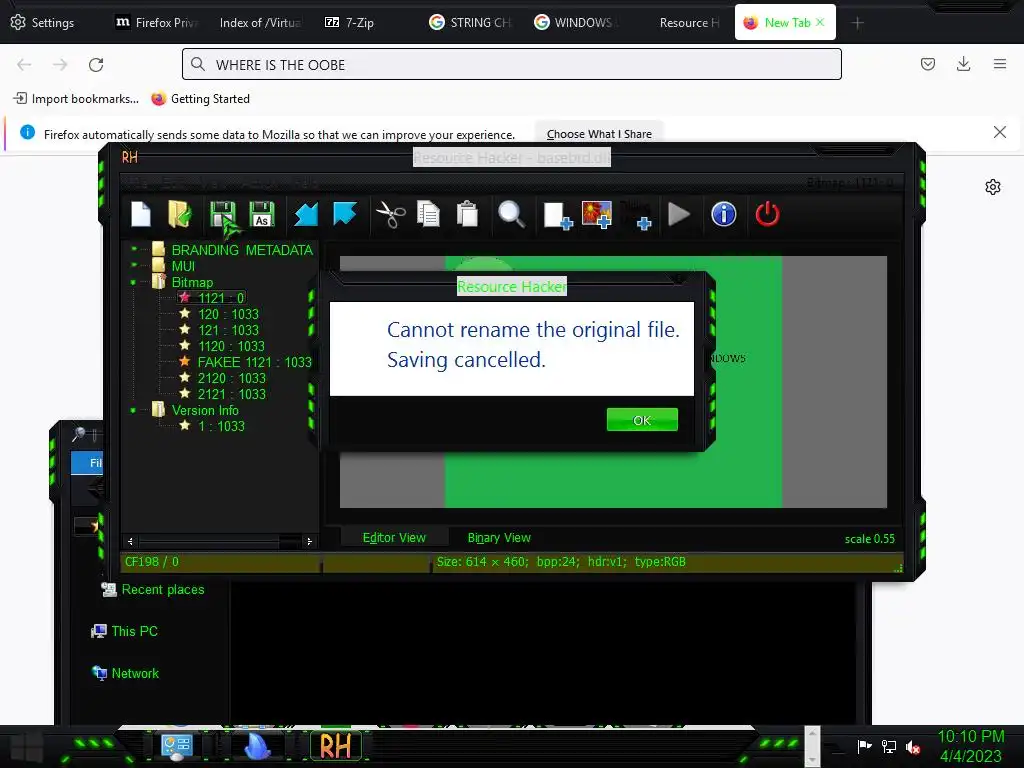This screenshot has width=1024, height=768.
Task: Click the blue Info icon
Action: coord(724,214)
